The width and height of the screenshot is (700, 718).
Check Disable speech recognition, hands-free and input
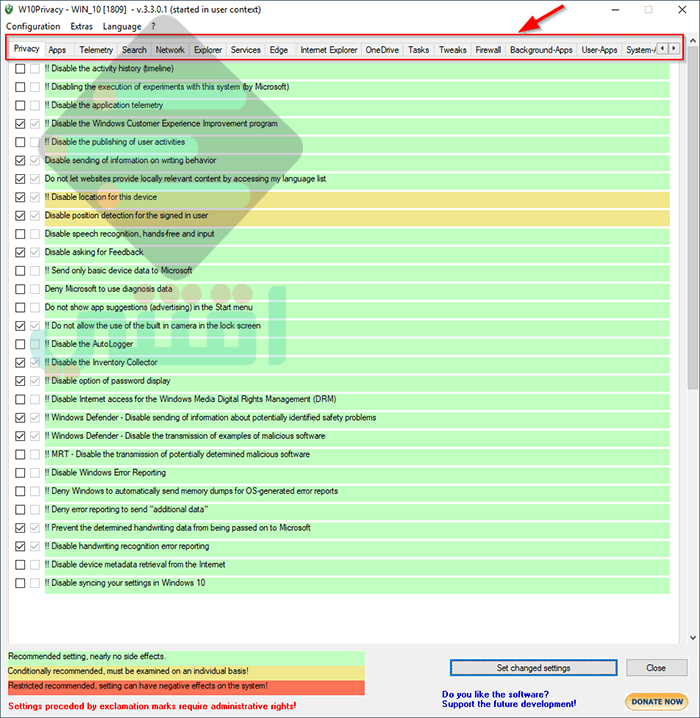(20, 234)
